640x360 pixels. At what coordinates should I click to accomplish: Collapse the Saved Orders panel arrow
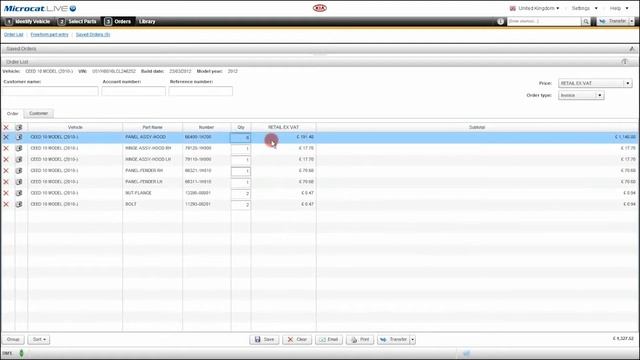(x=632, y=49)
